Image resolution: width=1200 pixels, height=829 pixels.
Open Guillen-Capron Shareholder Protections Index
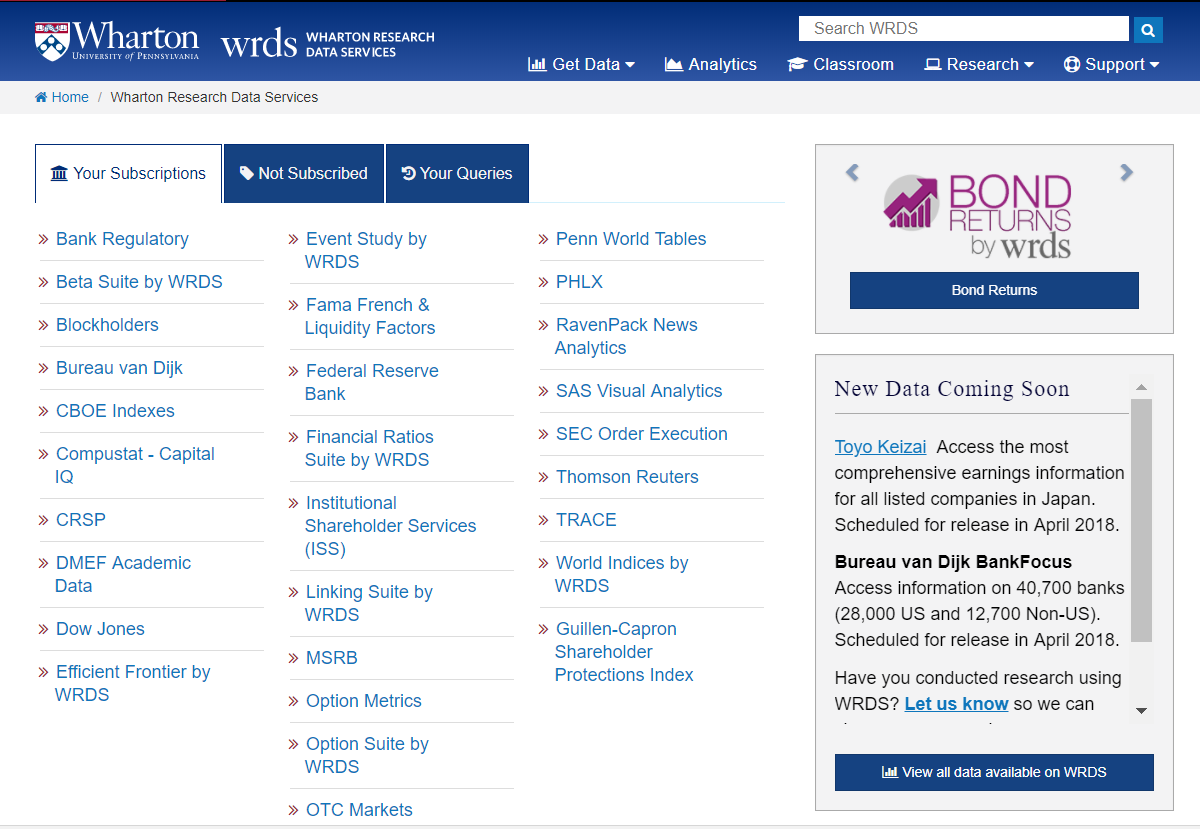point(624,652)
